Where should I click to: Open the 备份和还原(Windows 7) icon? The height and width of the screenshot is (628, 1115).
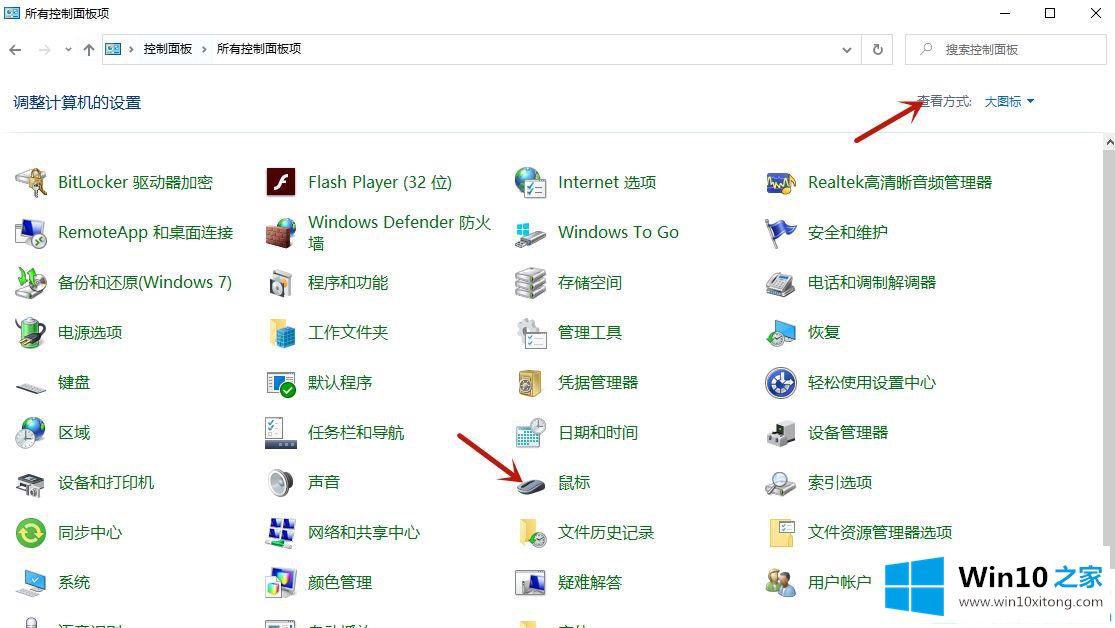31,283
